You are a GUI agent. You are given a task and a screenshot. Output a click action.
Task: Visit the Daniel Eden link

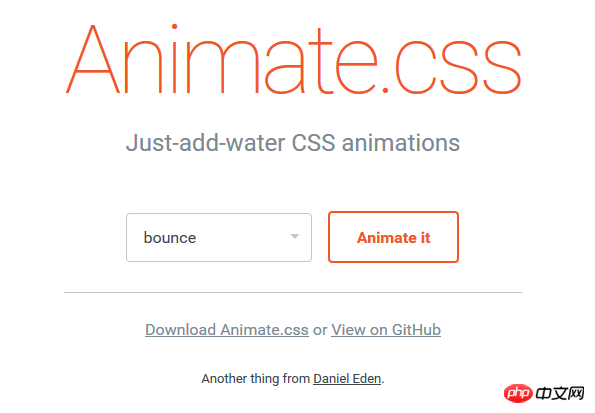tap(347, 378)
